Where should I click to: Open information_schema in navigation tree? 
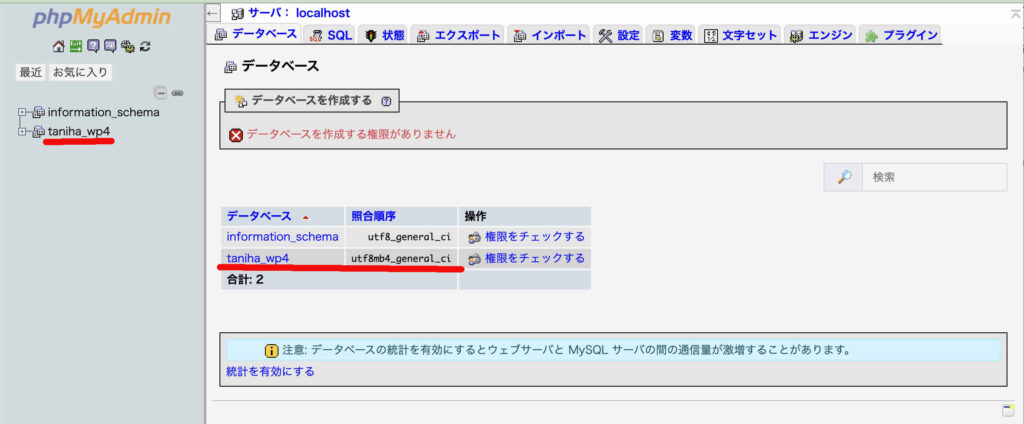103,112
